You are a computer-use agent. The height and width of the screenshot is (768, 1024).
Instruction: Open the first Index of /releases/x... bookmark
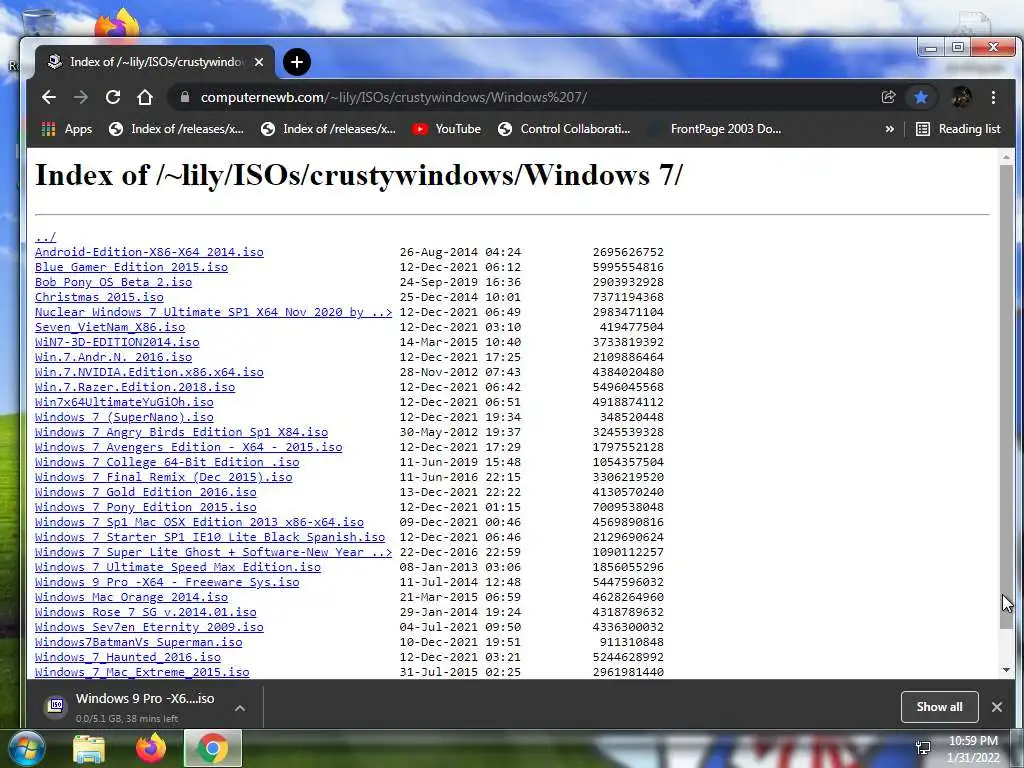pyautogui.click(x=176, y=129)
